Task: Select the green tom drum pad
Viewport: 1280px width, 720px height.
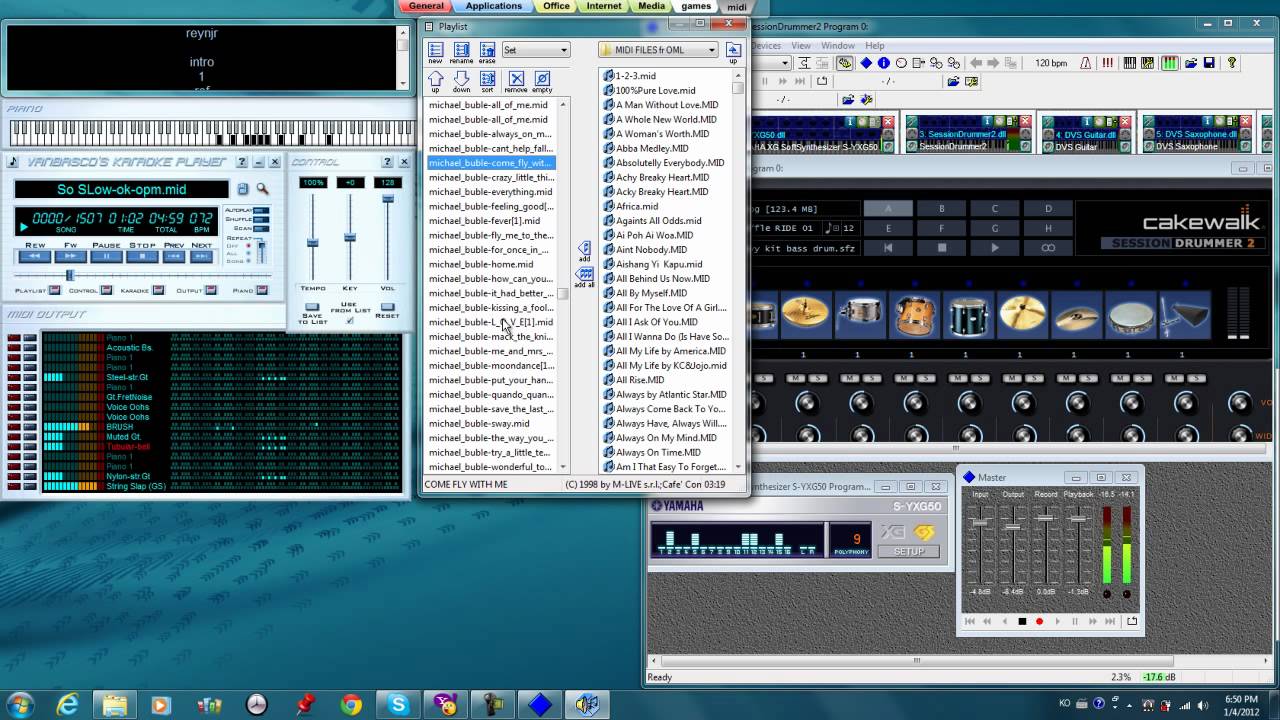Action: click(x=967, y=316)
